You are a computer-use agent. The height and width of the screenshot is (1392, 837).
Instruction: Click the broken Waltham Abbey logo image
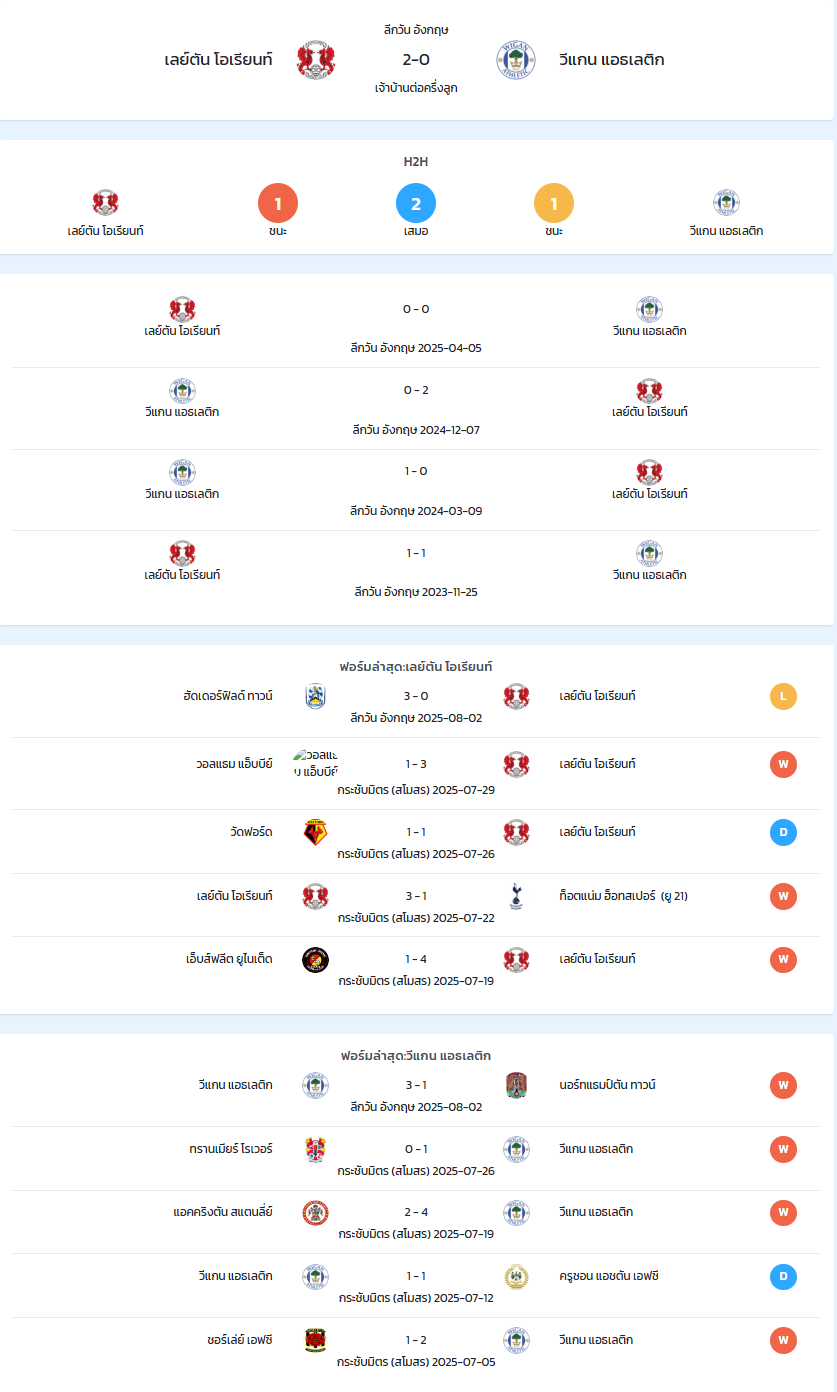pos(316,763)
